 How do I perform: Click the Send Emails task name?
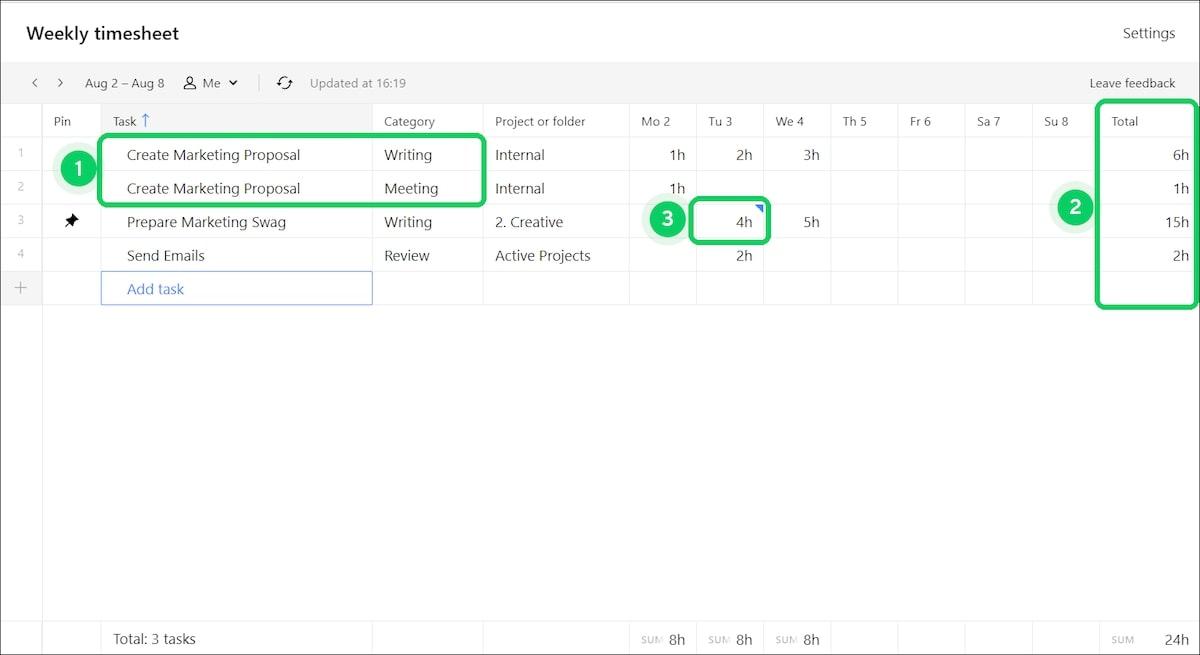tap(166, 256)
